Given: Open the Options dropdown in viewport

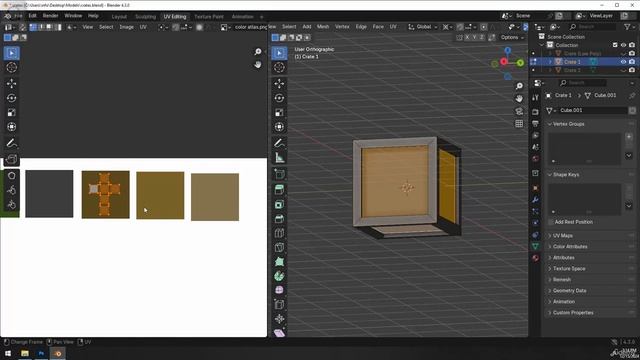Looking at the screenshot, I should 512,38.
